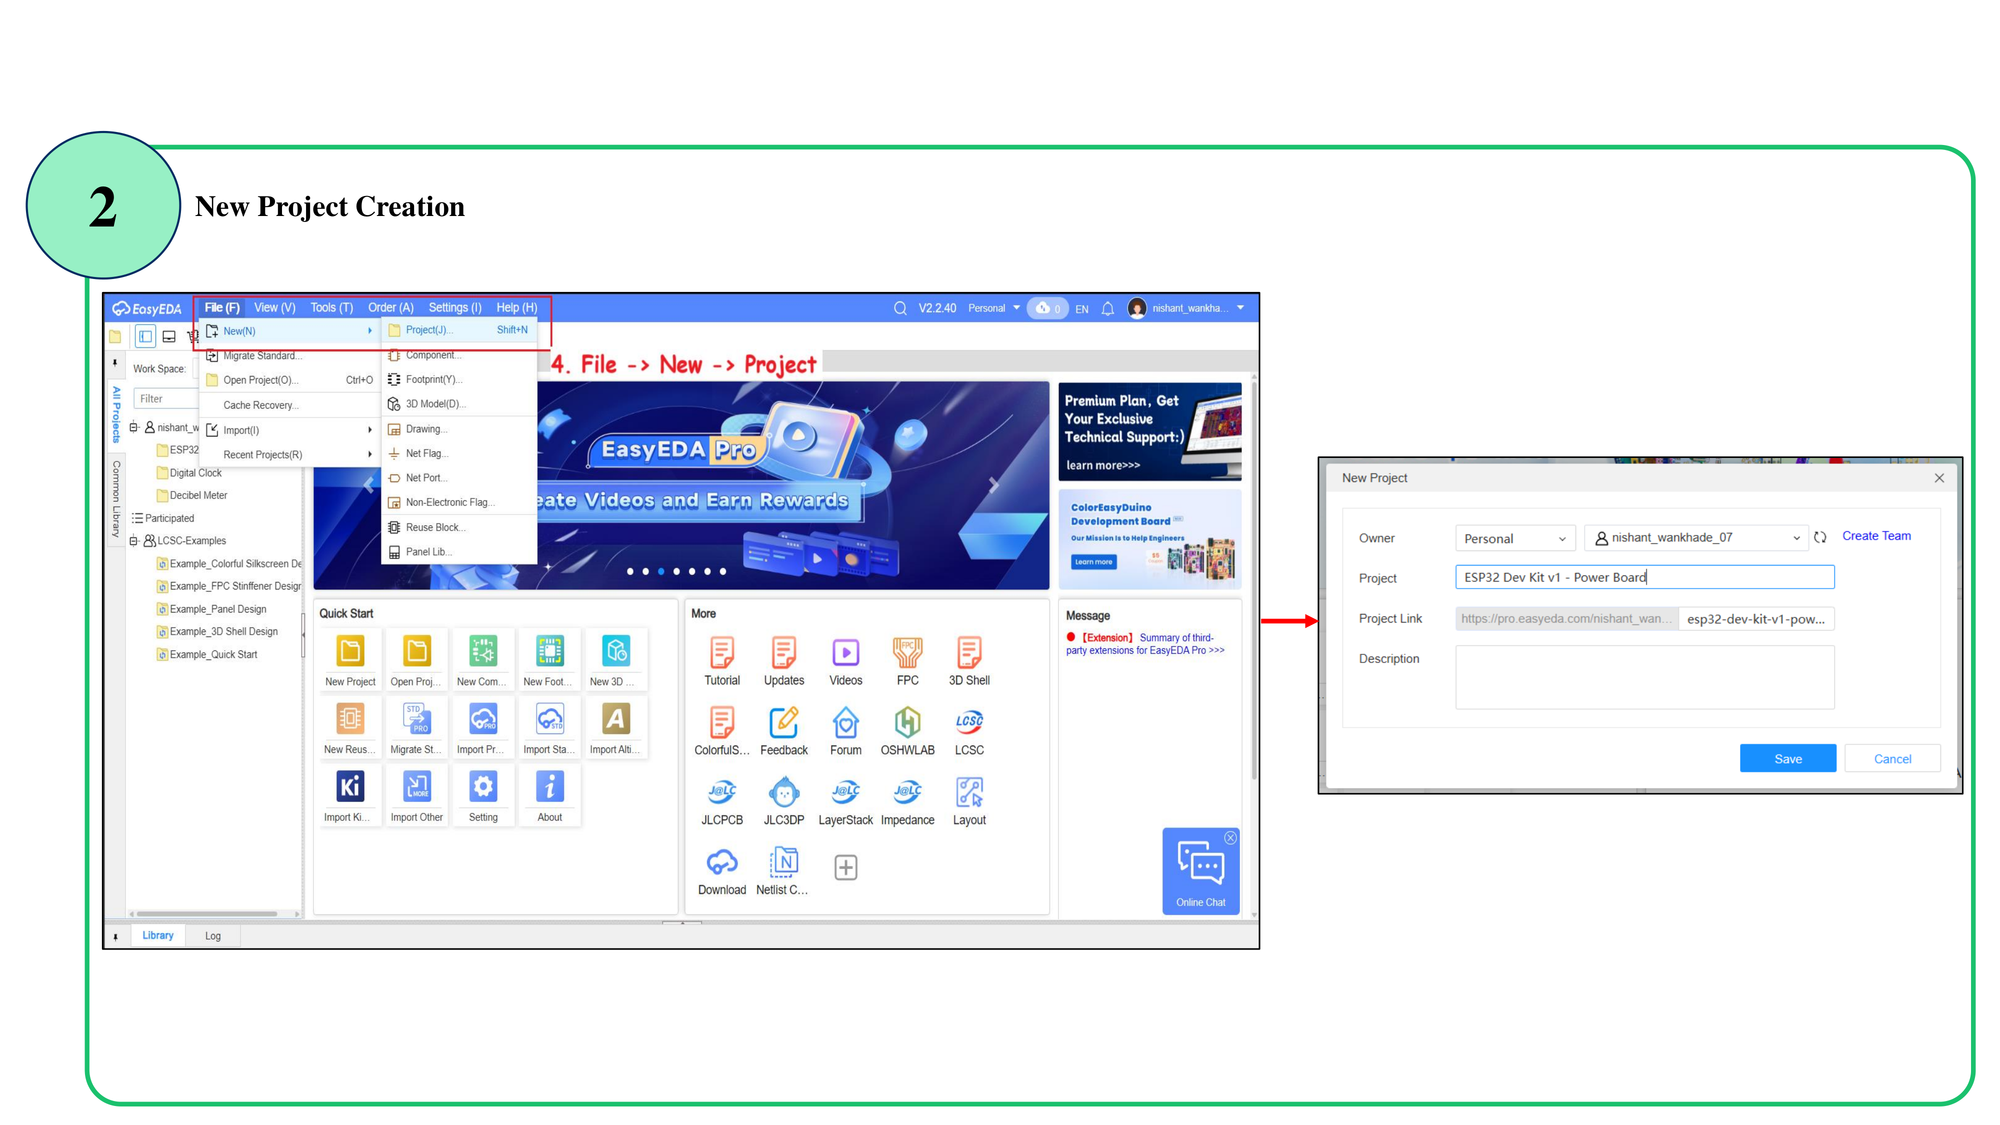2000x1125 pixels.
Task: Open the Forum icon
Action: pos(846,722)
